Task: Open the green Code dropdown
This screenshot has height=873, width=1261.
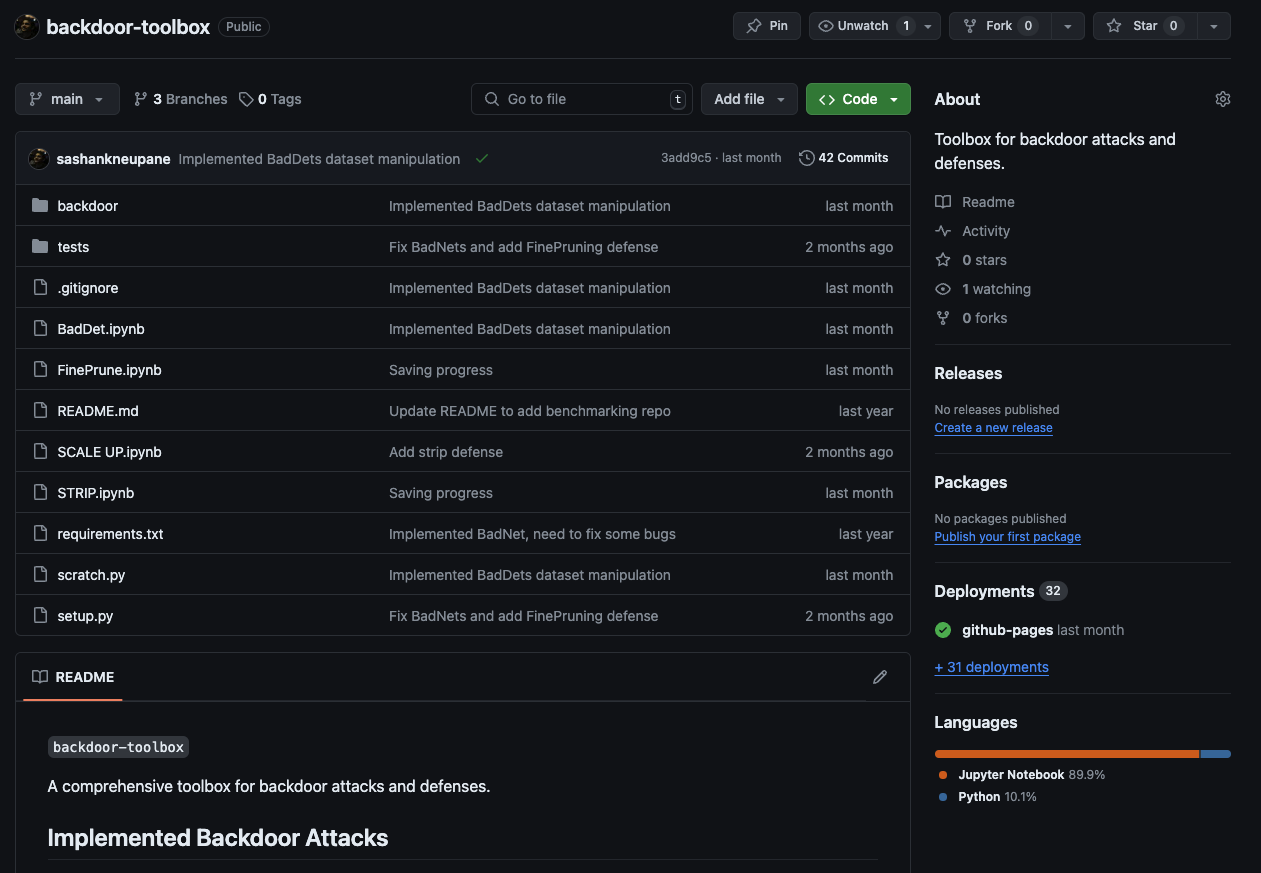Action: pos(858,99)
